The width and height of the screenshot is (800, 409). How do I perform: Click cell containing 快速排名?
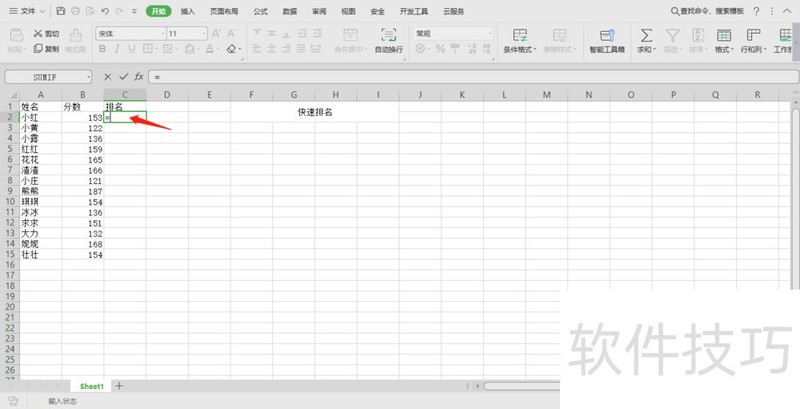pos(315,112)
